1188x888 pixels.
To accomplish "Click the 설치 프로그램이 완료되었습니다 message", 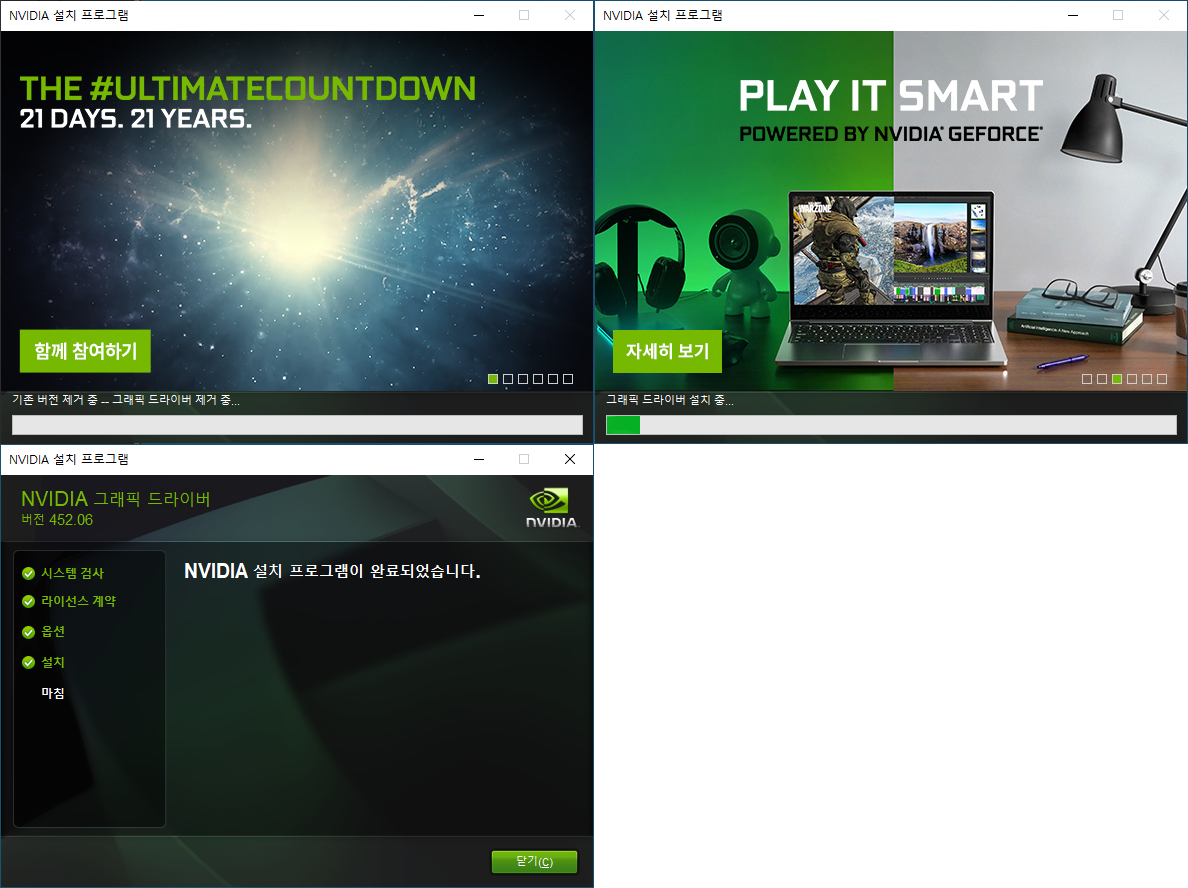I will point(333,571).
